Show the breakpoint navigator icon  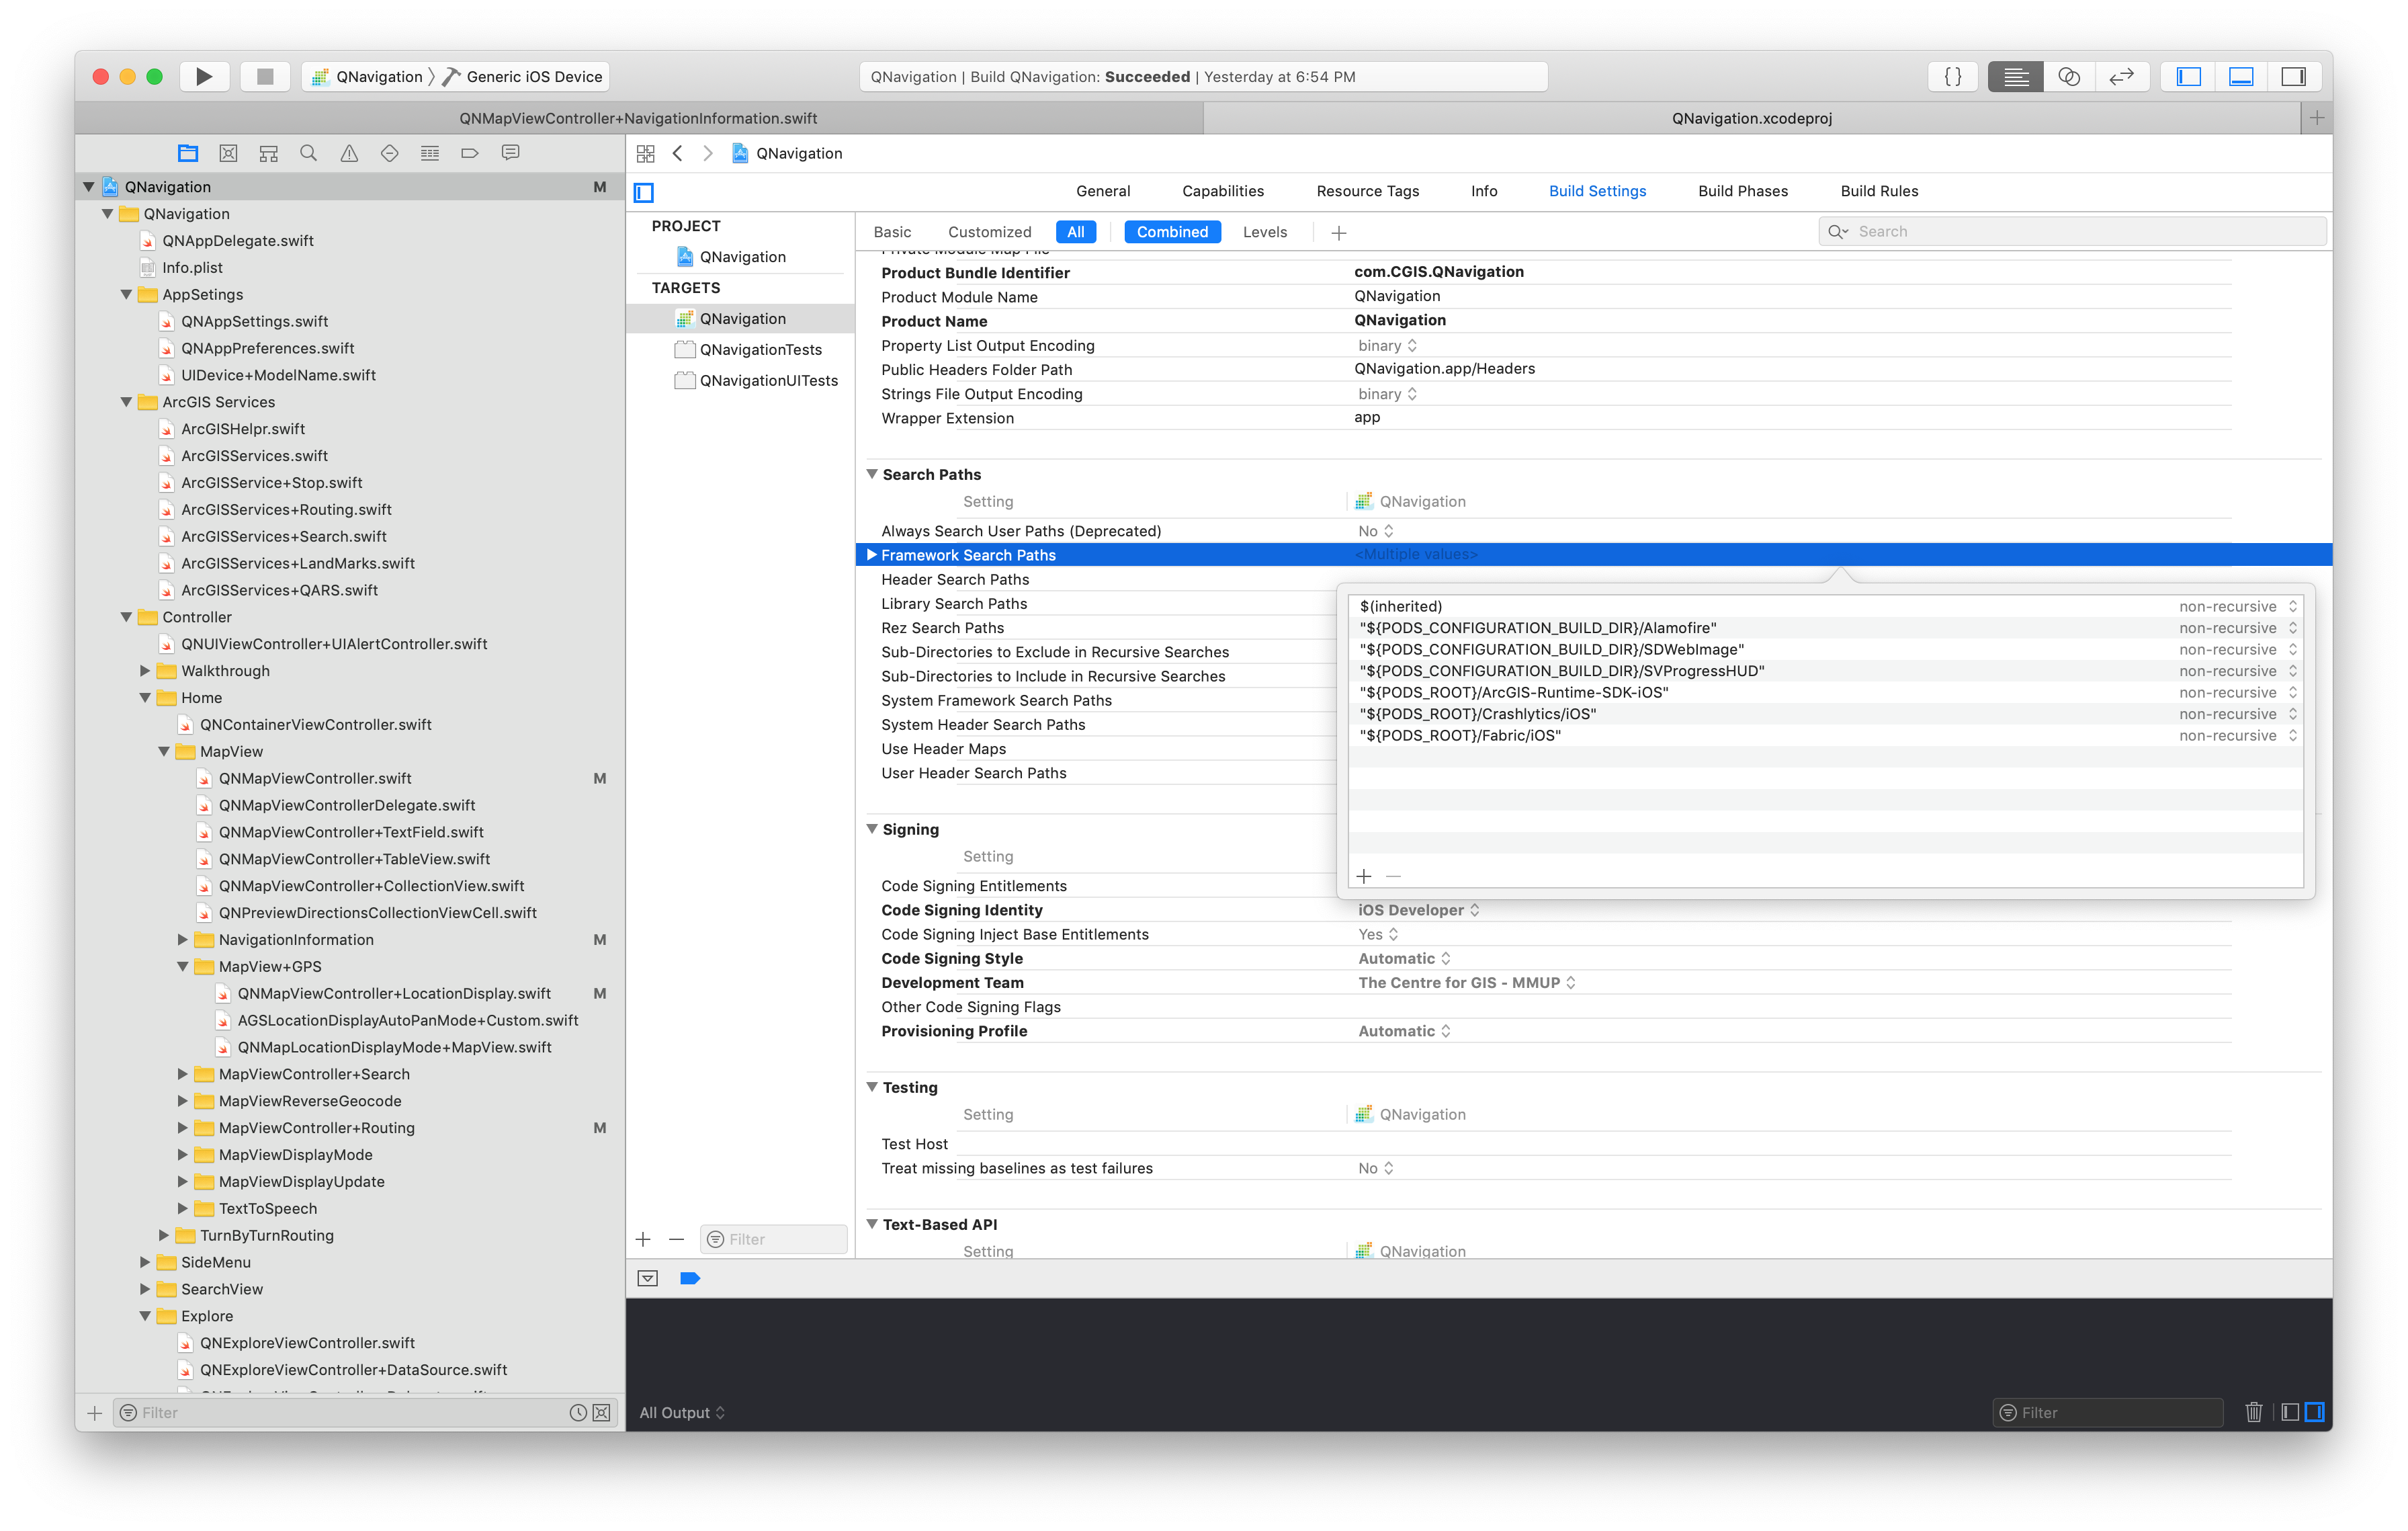click(470, 153)
